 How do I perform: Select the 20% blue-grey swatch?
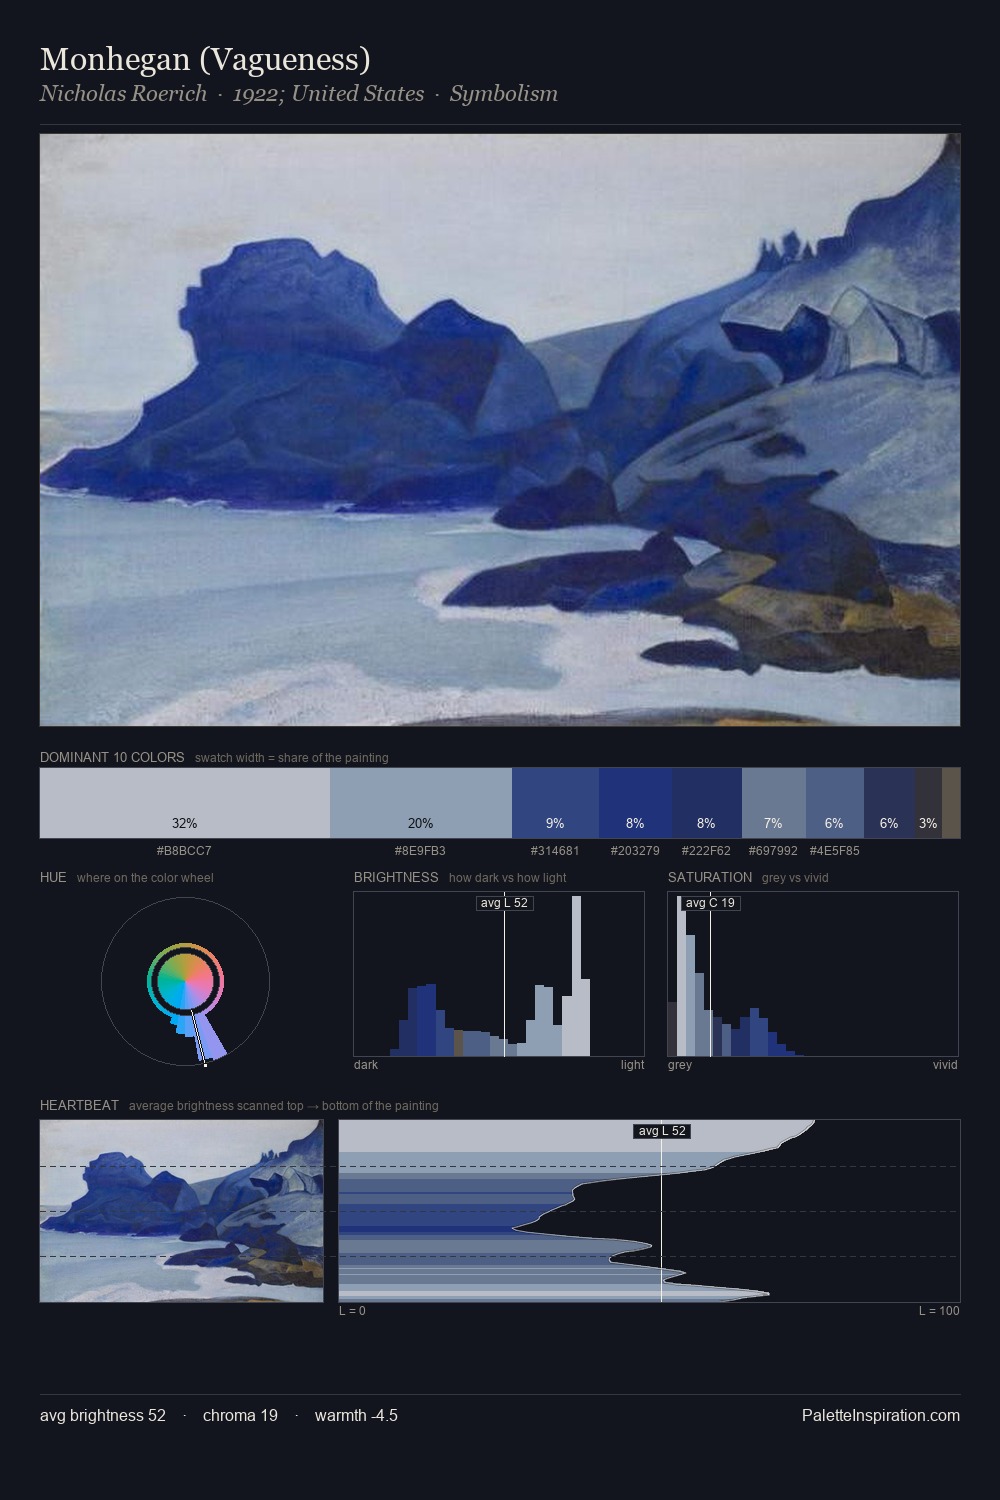click(x=421, y=802)
